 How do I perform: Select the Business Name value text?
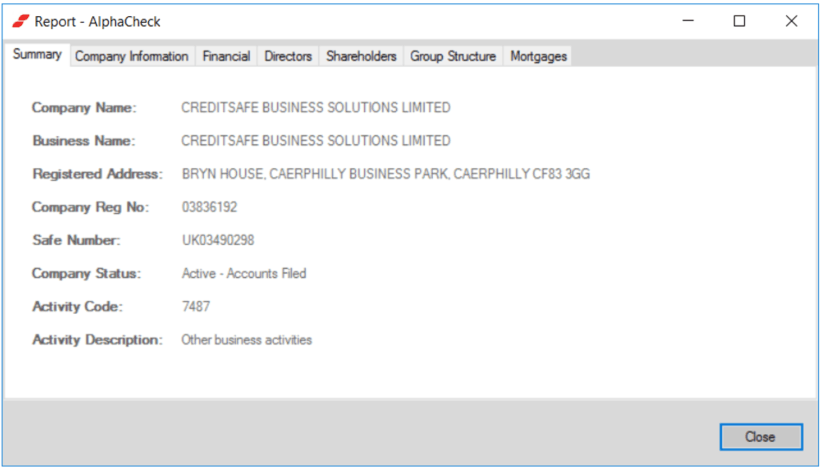click(316, 141)
